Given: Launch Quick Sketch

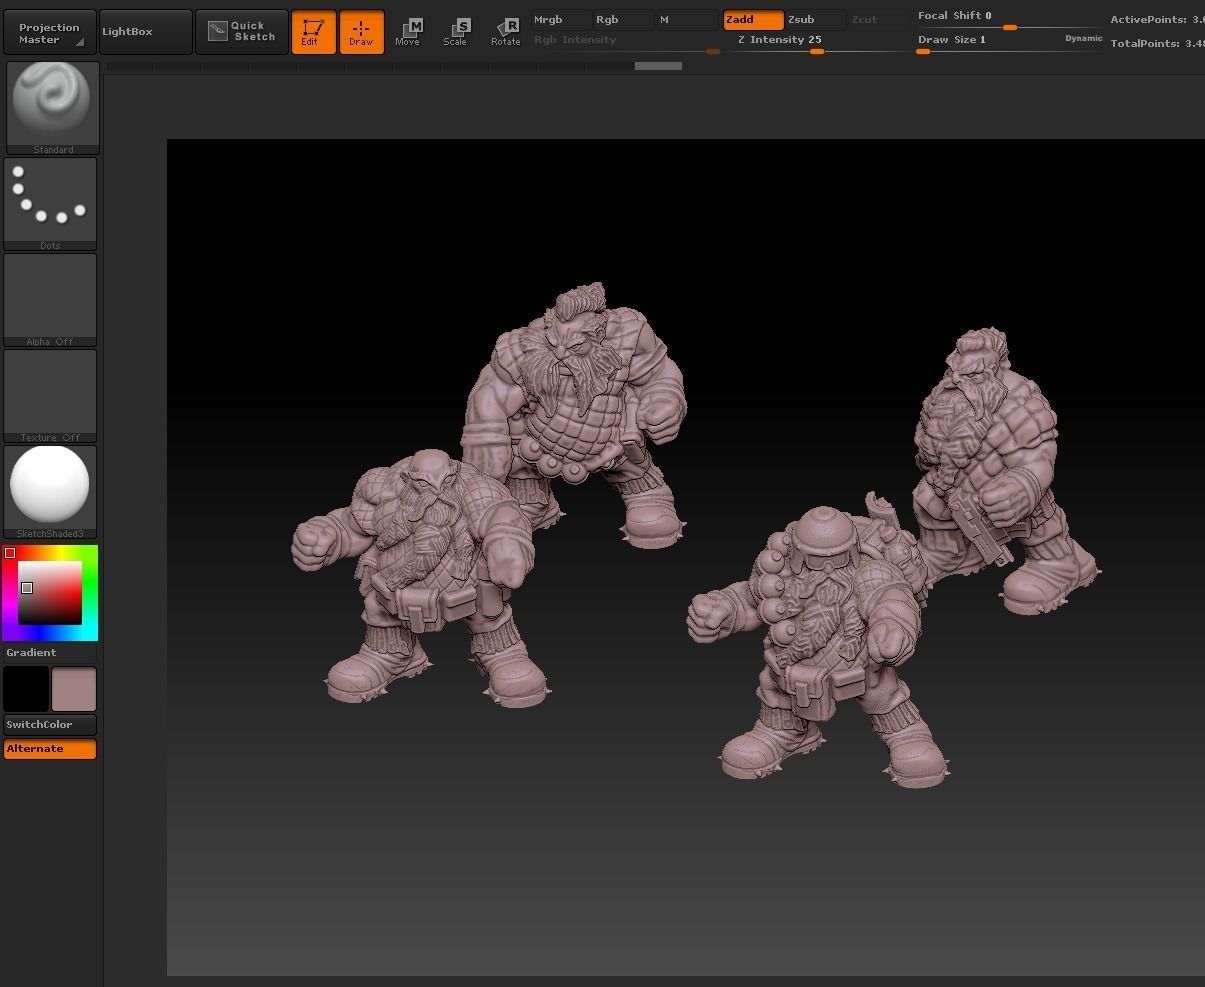Looking at the screenshot, I should pos(242,32).
